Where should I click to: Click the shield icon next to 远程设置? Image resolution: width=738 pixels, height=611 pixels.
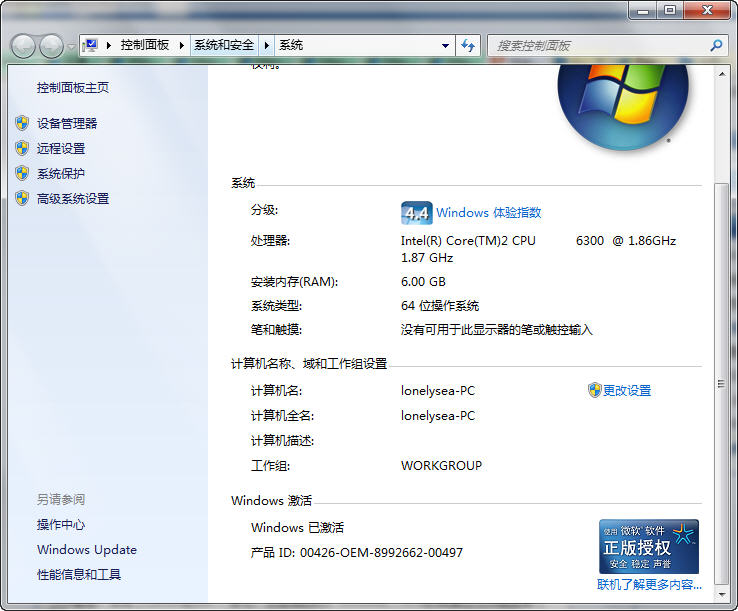tap(22, 148)
